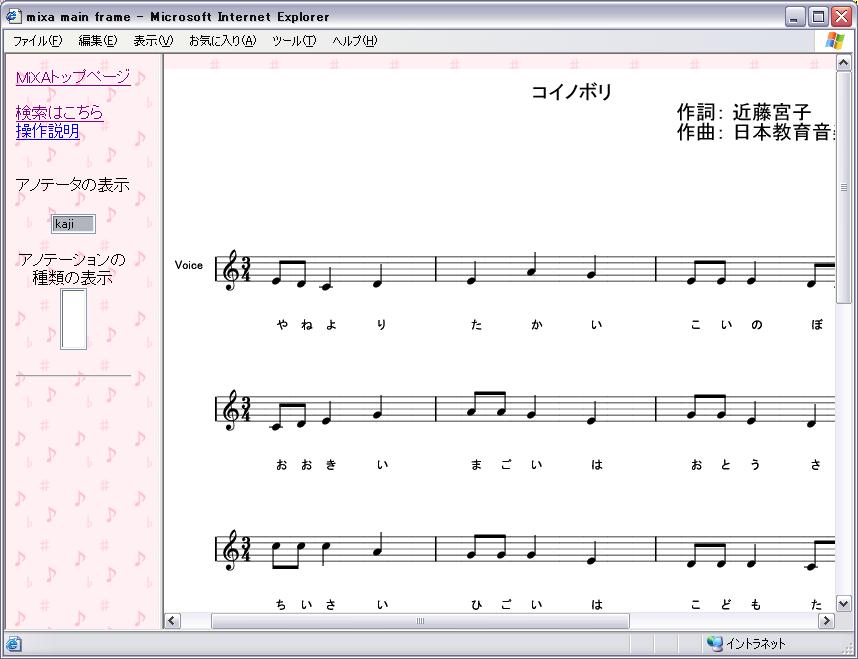Follow the MiXAトップページ link
This screenshot has width=858, height=659.
(73, 77)
